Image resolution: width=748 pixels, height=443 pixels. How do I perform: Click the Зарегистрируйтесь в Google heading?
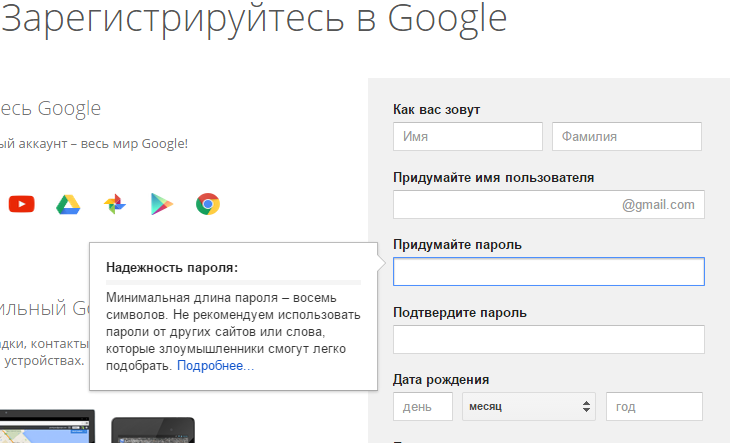[254, 19]
